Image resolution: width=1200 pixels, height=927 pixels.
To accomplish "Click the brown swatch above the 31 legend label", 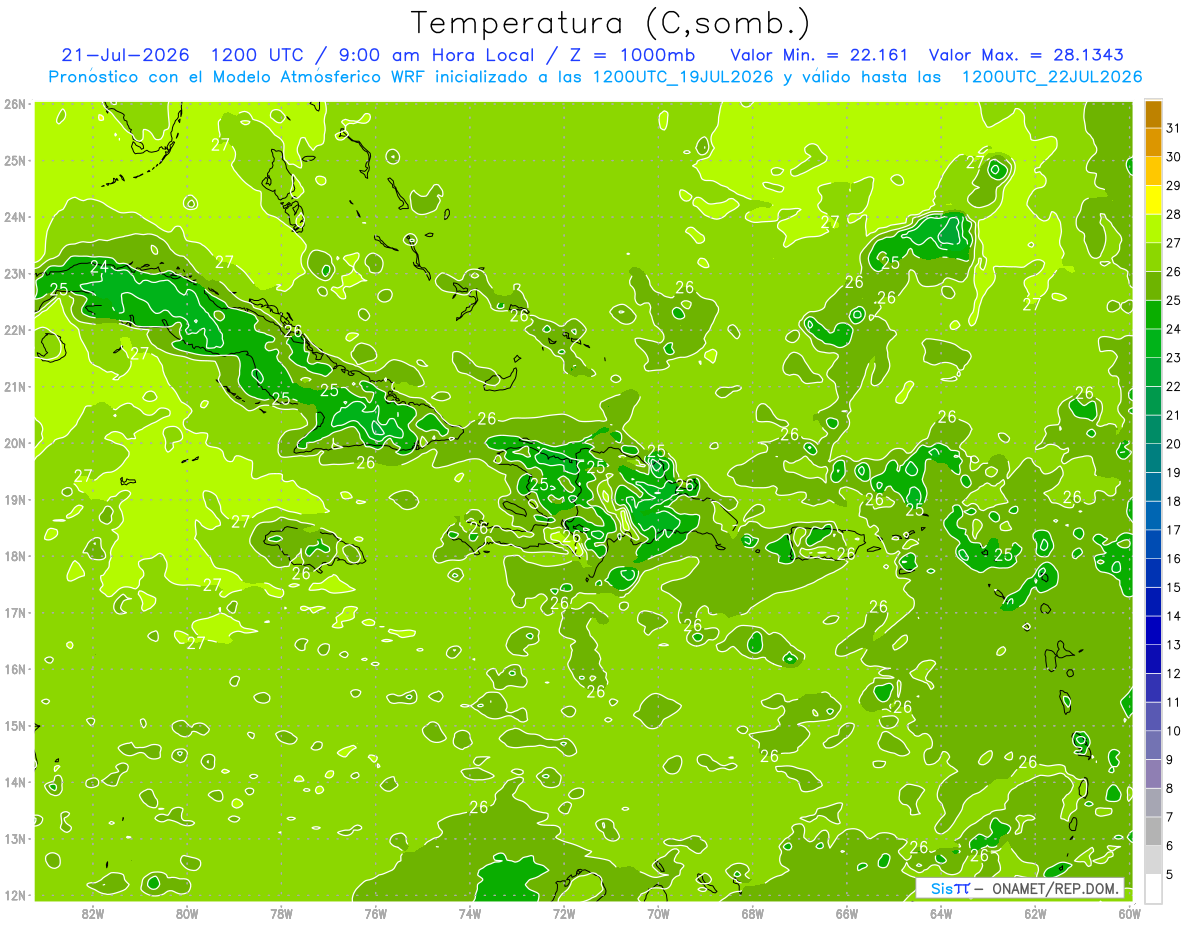I will 1153,115.
